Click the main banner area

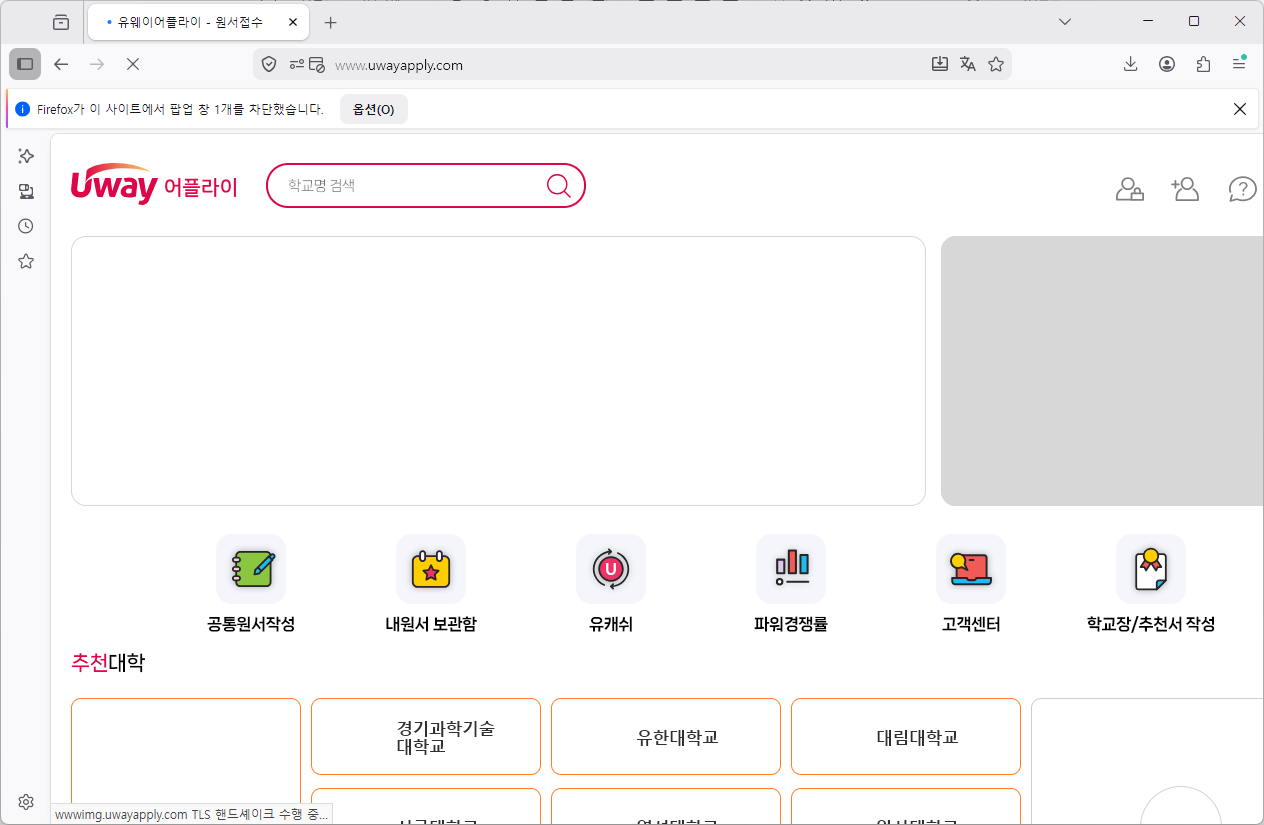click(498, 371)
